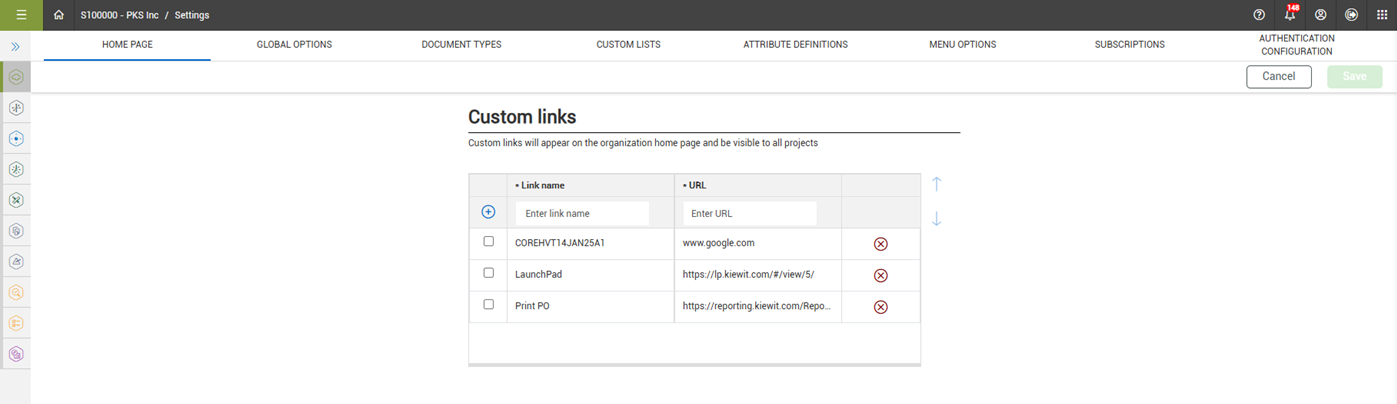The image size is (1397, 404).
Task: Open the notifications bell
Action: [x=1290, y=15]
